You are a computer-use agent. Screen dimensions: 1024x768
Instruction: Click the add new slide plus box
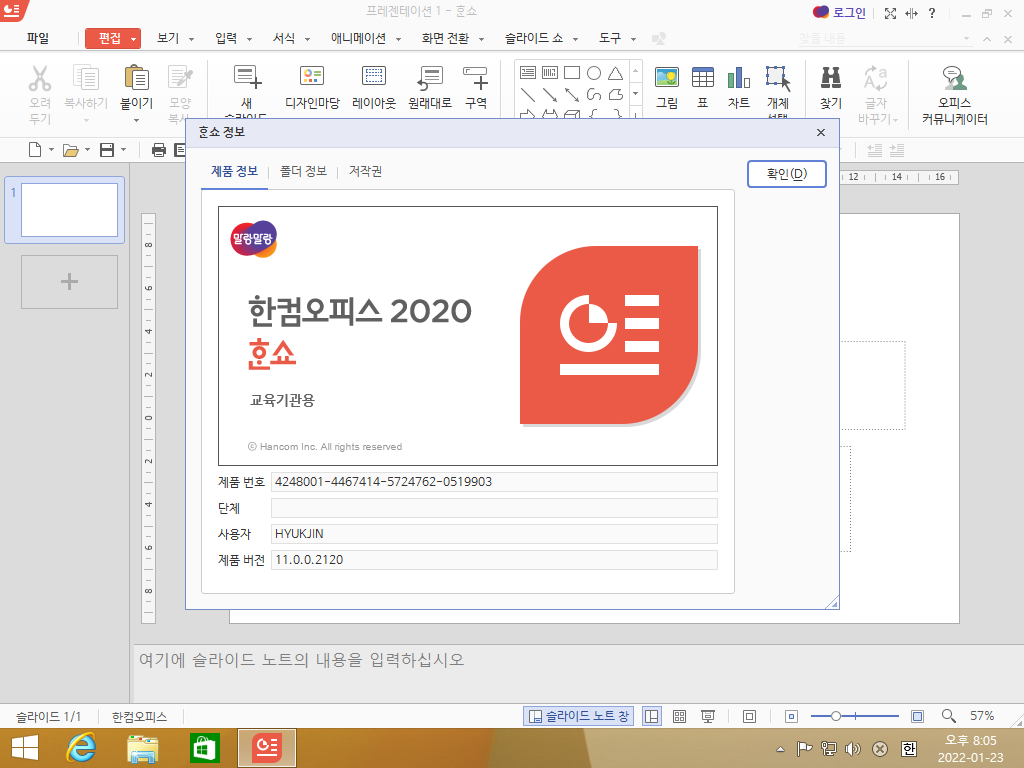(x=69, y=281)
